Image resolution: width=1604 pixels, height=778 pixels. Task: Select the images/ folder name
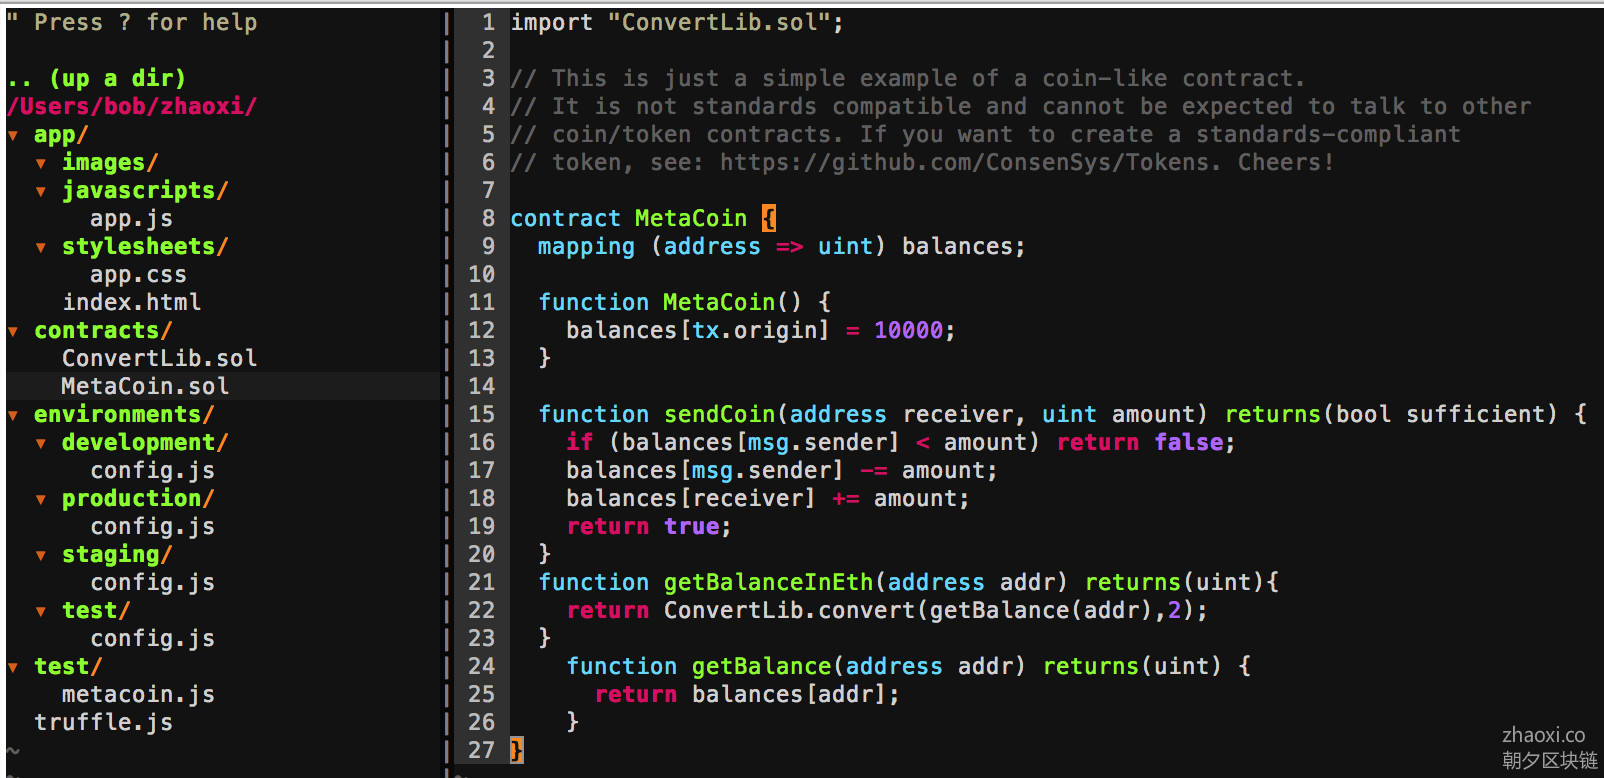click(x=110, y=162)
